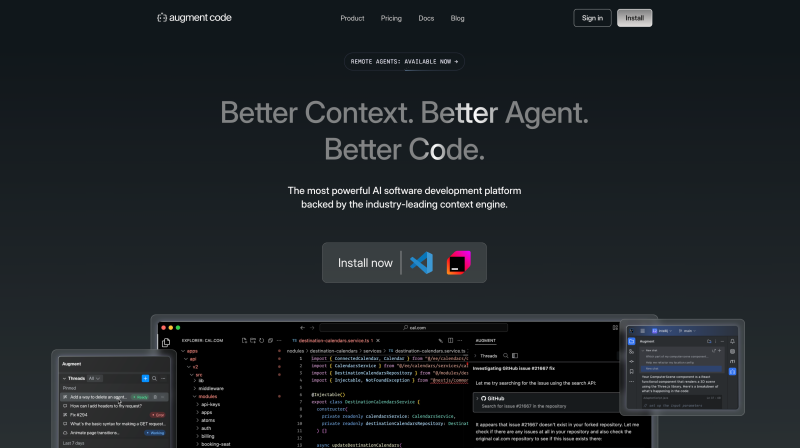The image size is (800, 448).
Task: Select the AUGMENT panel tab
Action: click(485, 341)
